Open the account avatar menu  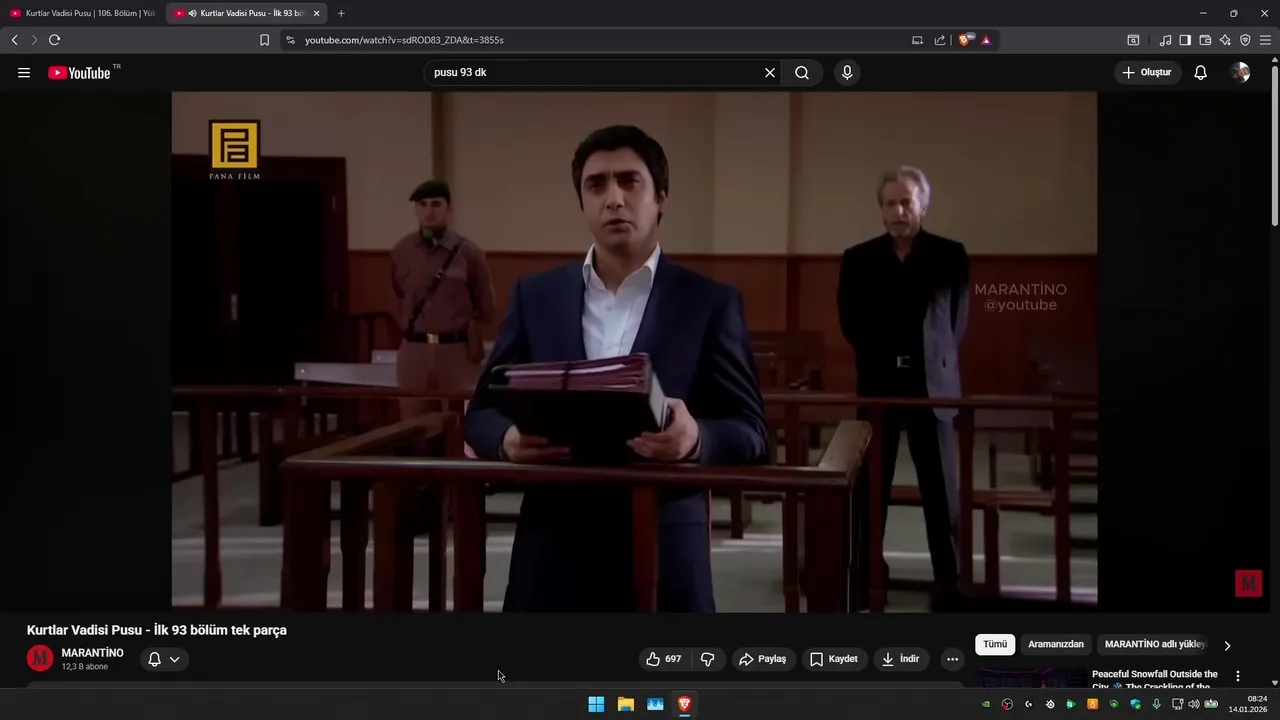click(1241, 73)
